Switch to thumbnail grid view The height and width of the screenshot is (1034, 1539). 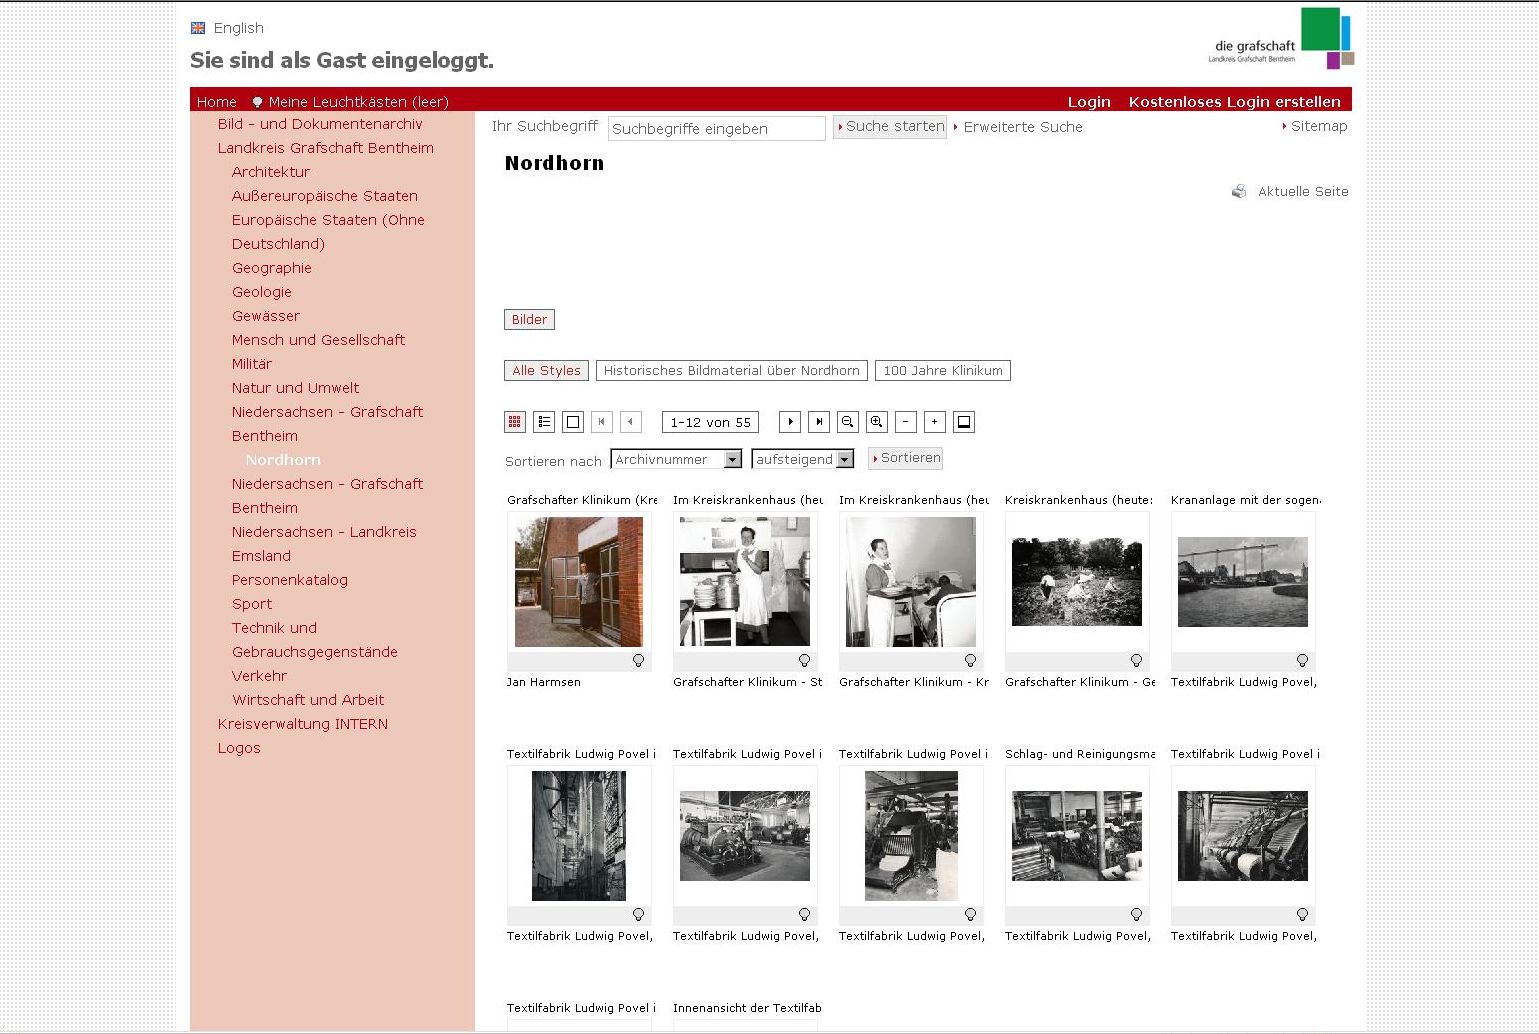[x=515, y=422]
